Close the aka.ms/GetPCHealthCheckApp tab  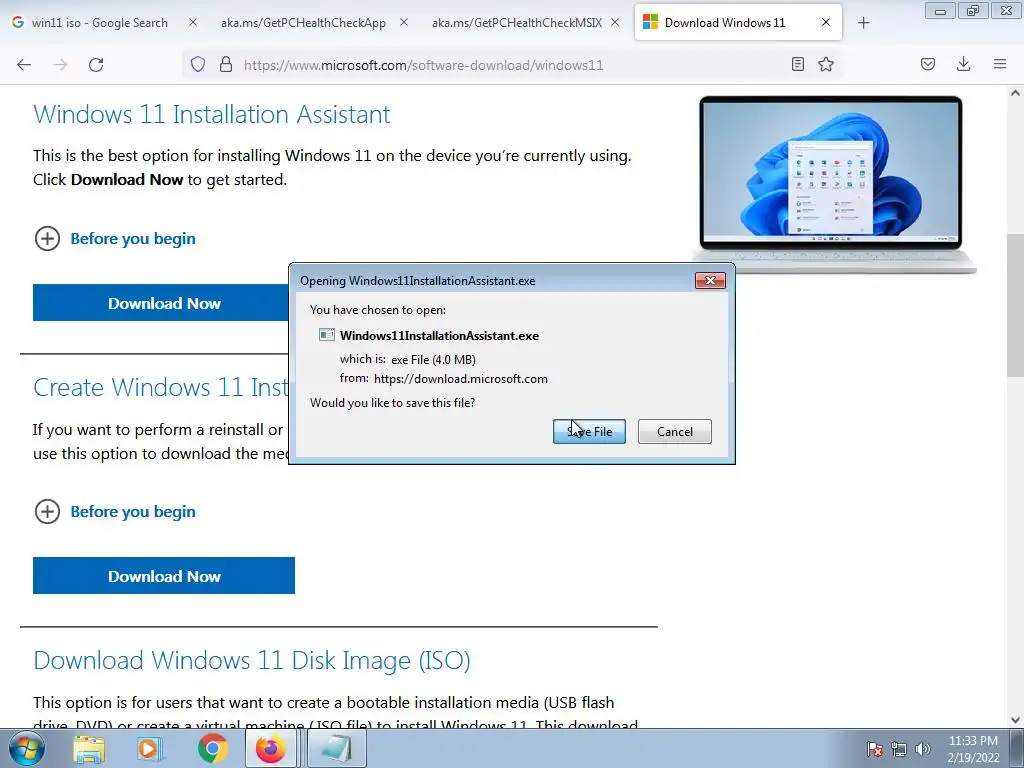click(x=404, y=22)
